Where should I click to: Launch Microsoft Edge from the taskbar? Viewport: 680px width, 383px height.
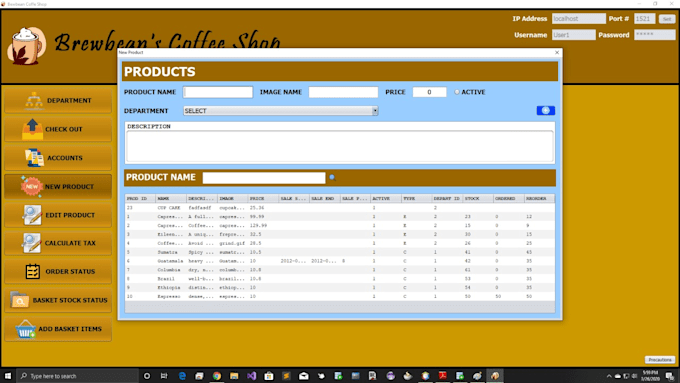[x=182, y=376]
